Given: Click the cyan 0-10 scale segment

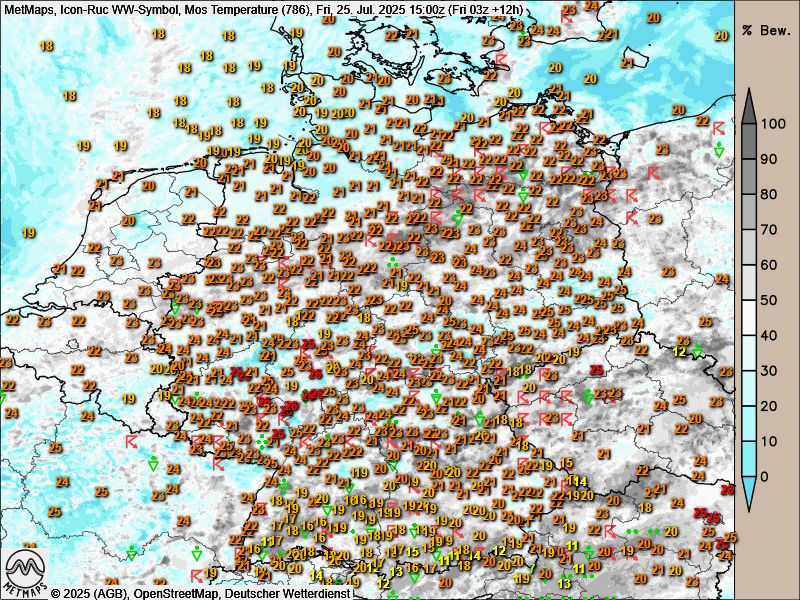Looking at the screenshot, I should (x=749, y=458).
